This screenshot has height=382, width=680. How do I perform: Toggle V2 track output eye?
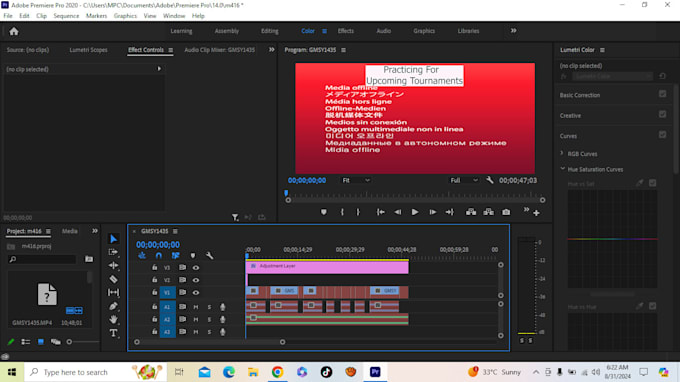click(x=196, y=280)
